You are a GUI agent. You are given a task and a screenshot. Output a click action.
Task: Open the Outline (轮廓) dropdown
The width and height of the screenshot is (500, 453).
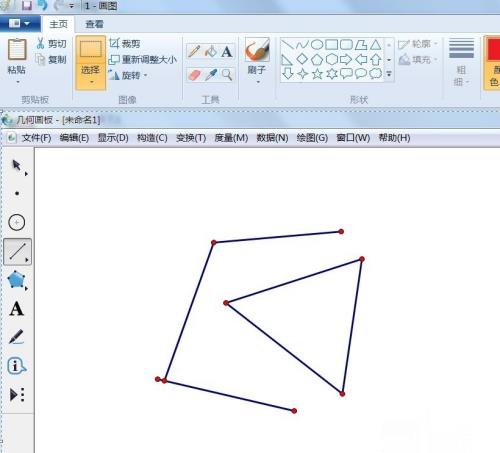(418, 44)
